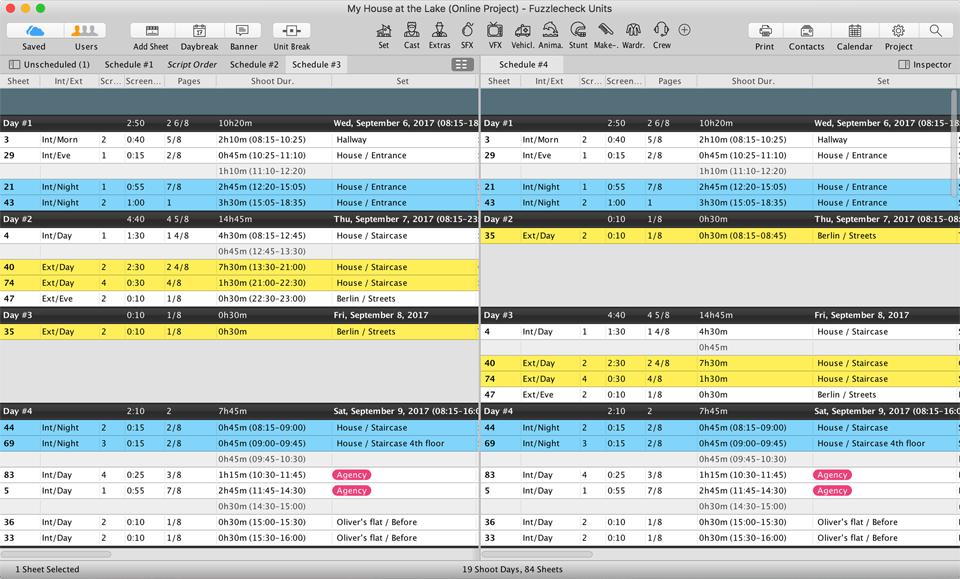Select Day #2 header in right pane
The height and width of the screenshot is (579, 960).
720,219
